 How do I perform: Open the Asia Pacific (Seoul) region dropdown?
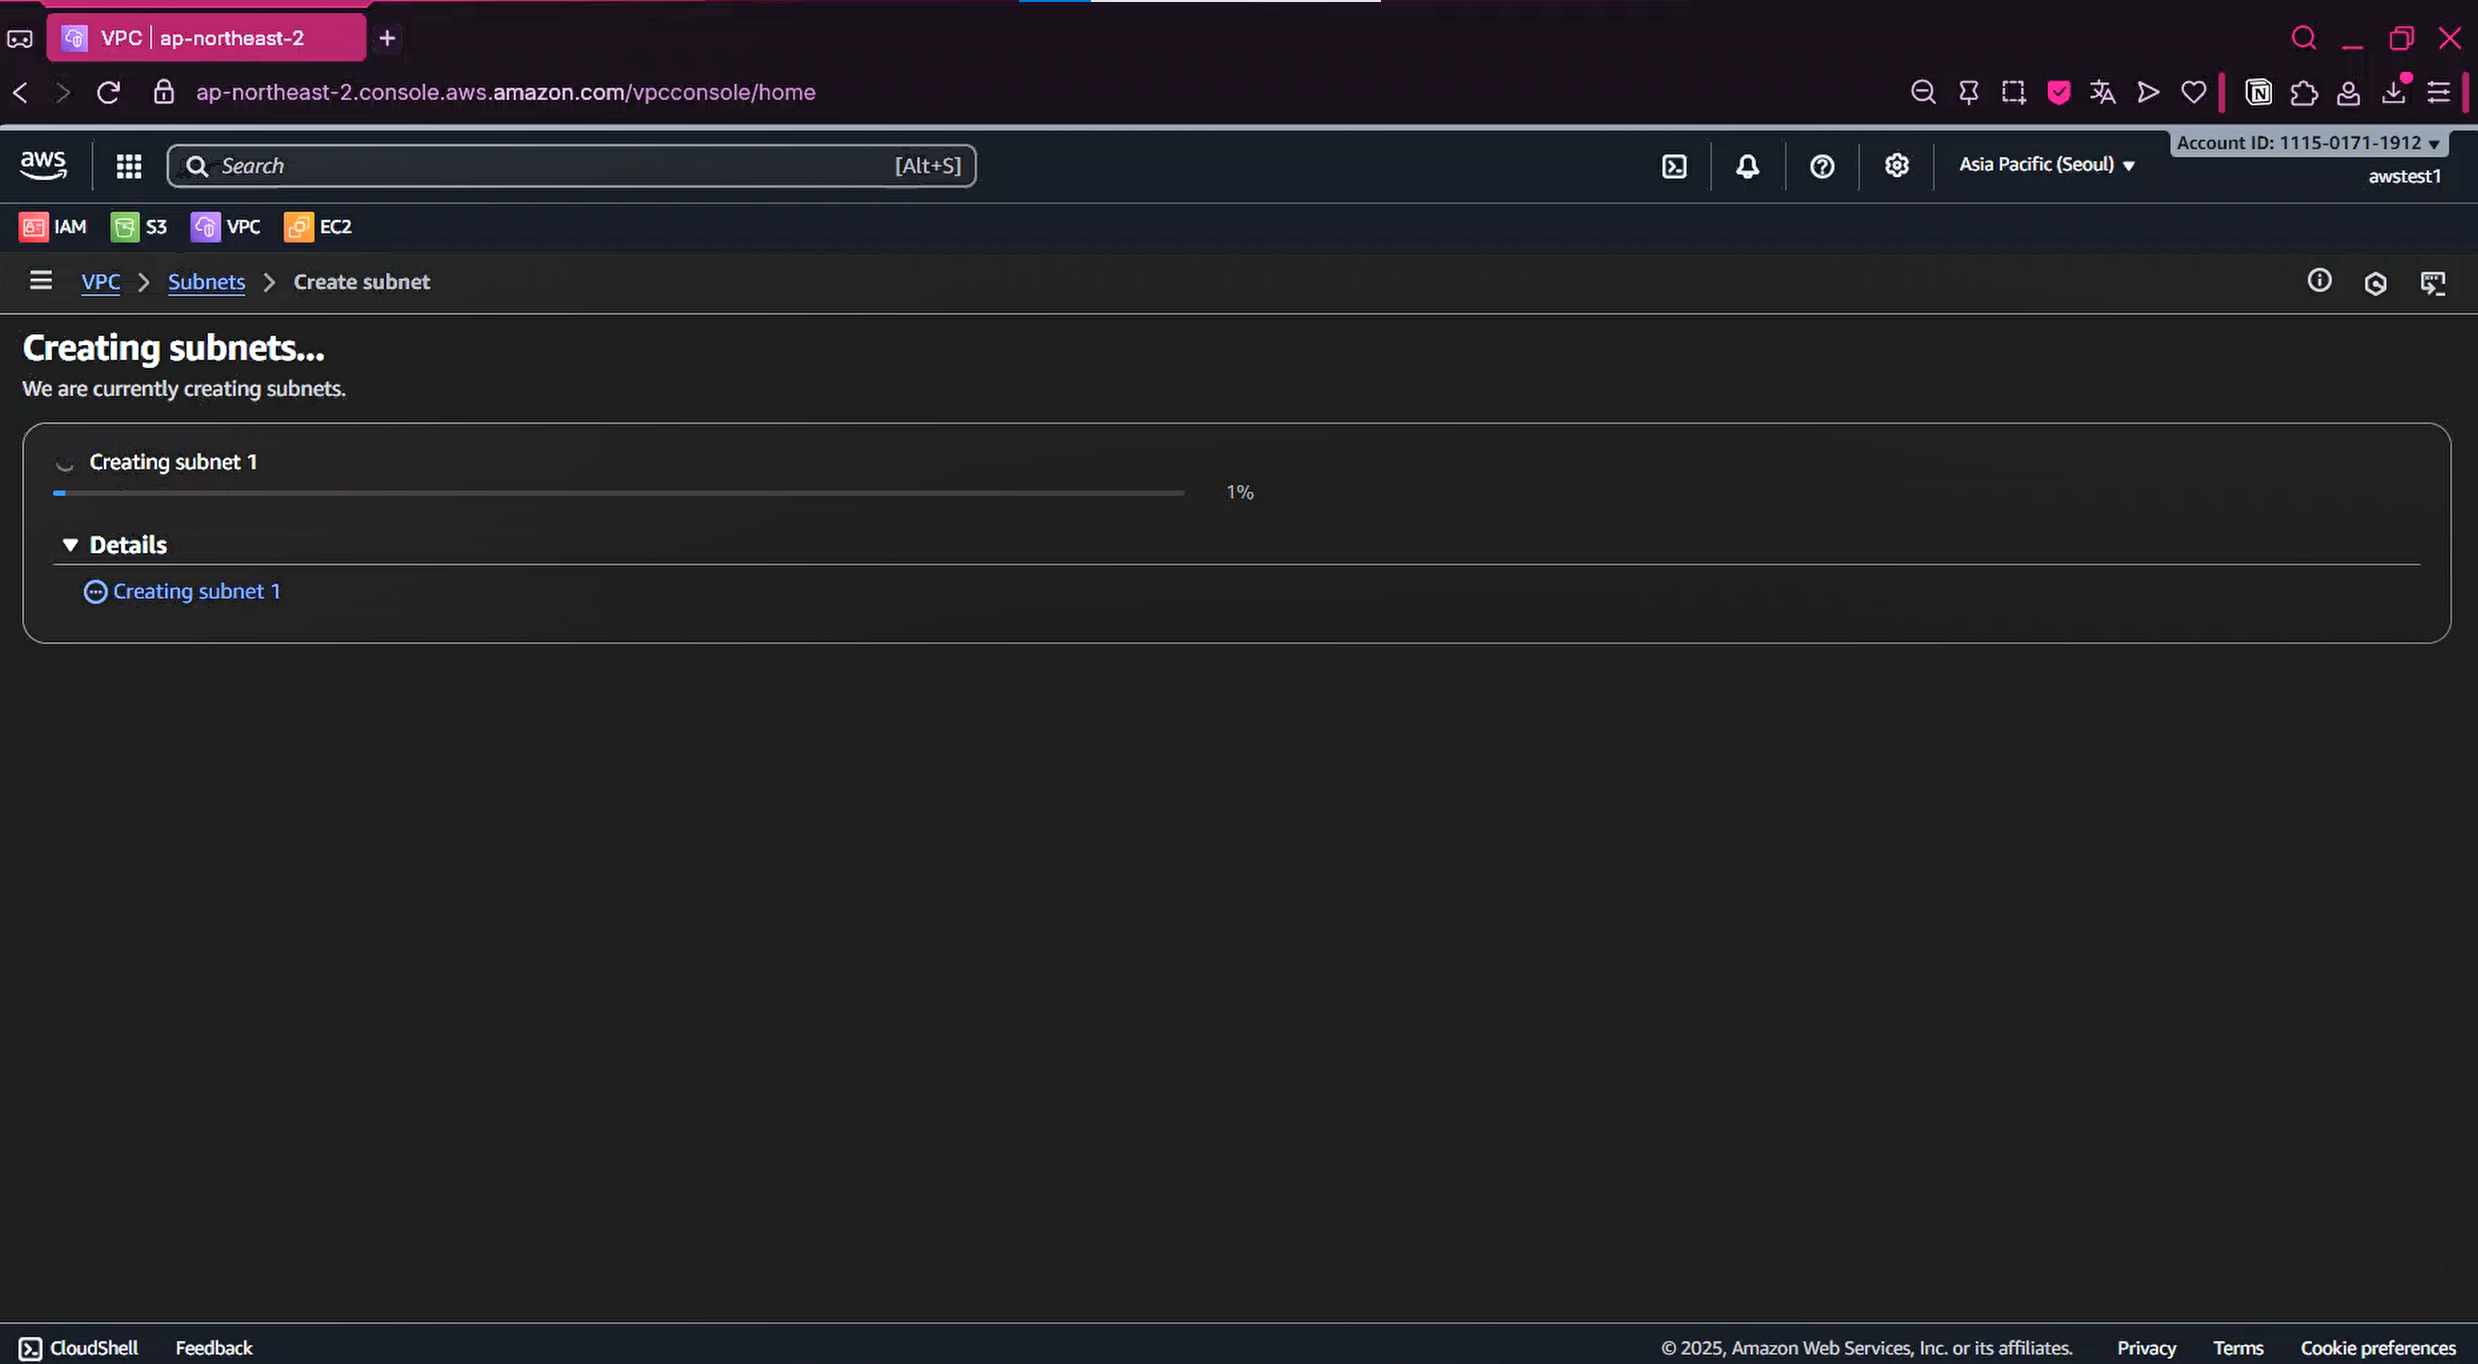pos(2046,165)
